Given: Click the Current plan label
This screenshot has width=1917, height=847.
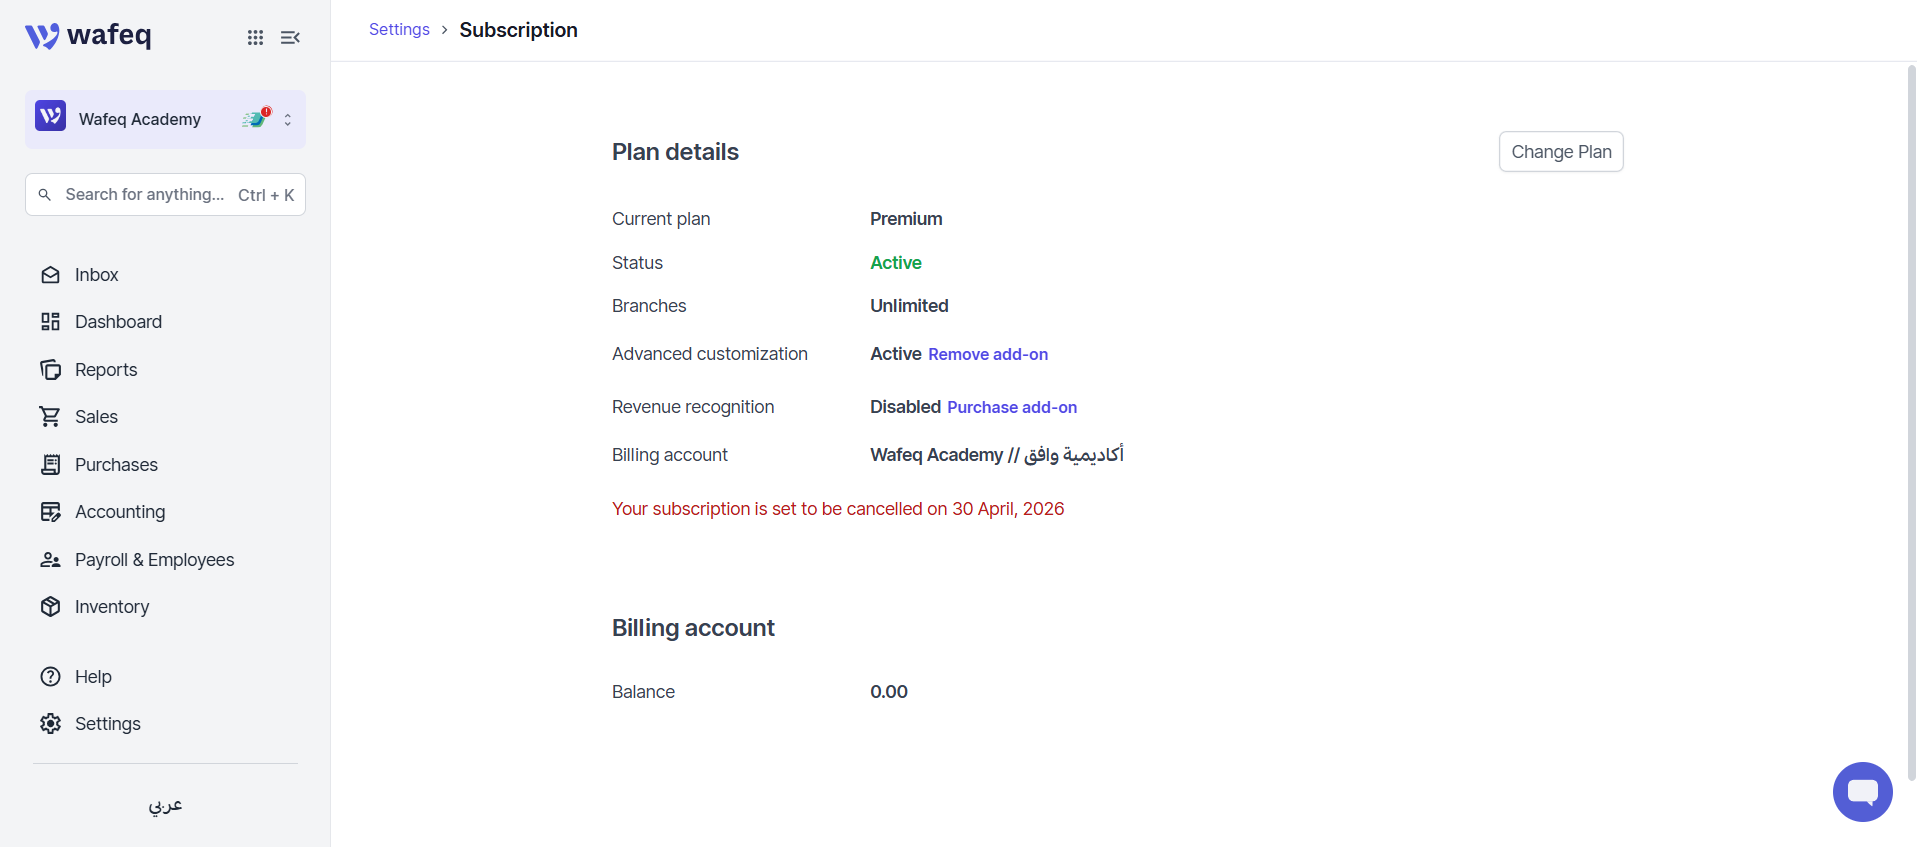Looking at the screenshot, I should pos(661,219).
